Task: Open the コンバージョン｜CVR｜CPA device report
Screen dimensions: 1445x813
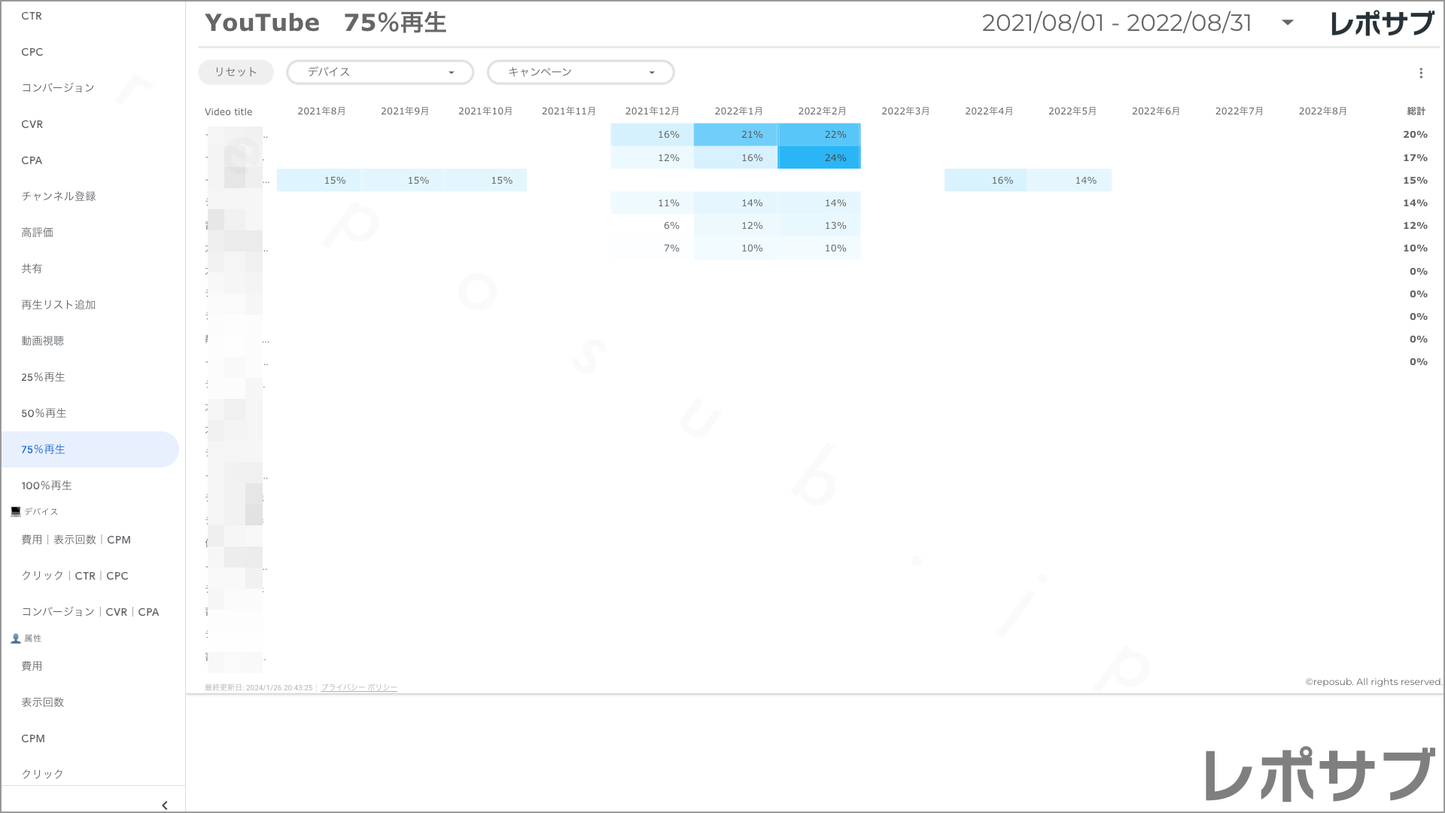Action: coord(90,612)
